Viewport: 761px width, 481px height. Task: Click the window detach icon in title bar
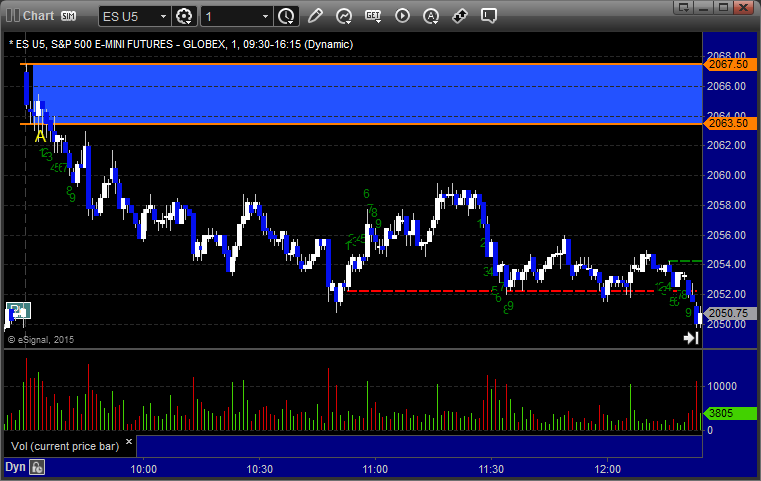point(684,7)
